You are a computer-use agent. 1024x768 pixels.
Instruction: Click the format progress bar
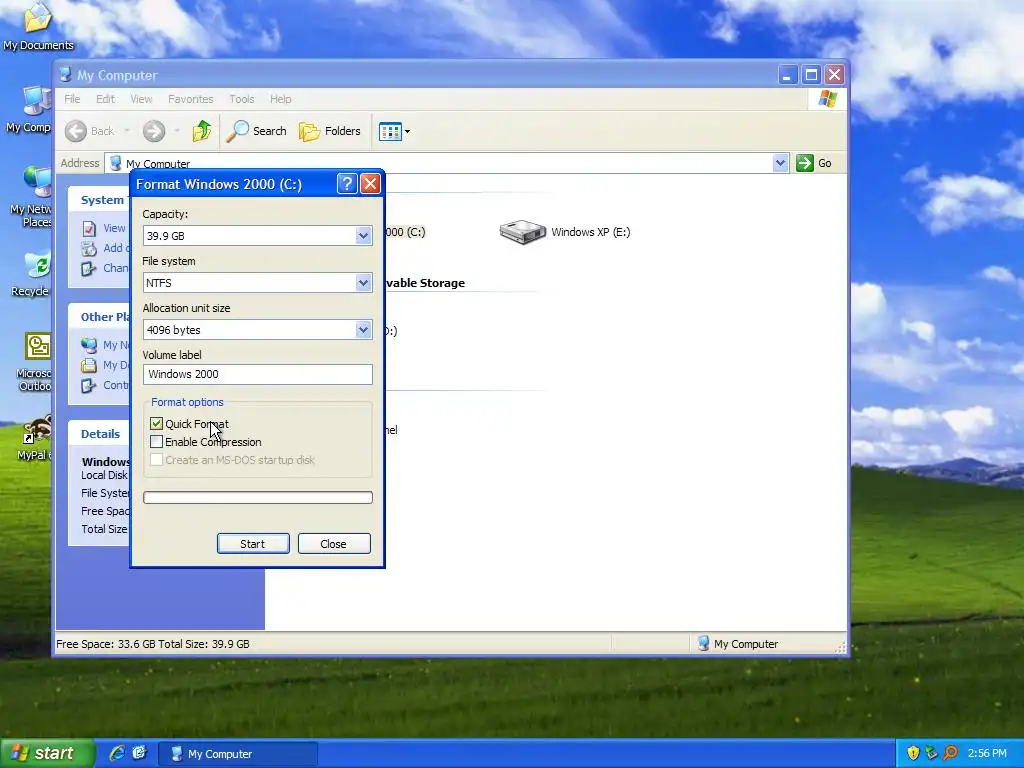[x=257, y=498]
